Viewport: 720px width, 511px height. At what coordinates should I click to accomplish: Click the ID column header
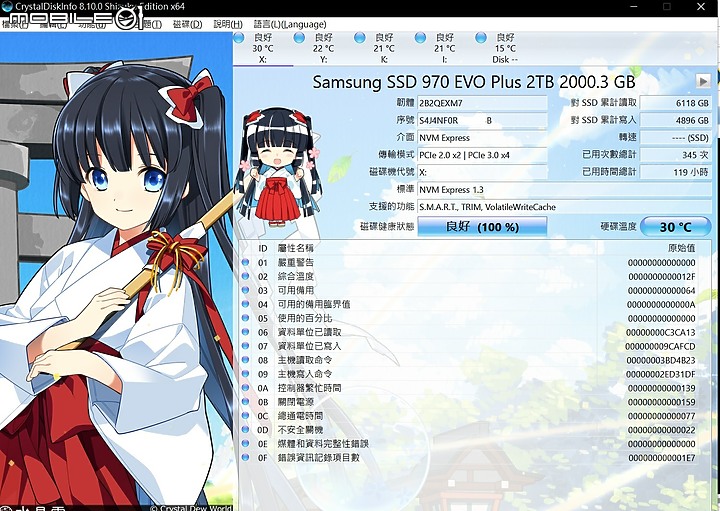click(263, 248)
